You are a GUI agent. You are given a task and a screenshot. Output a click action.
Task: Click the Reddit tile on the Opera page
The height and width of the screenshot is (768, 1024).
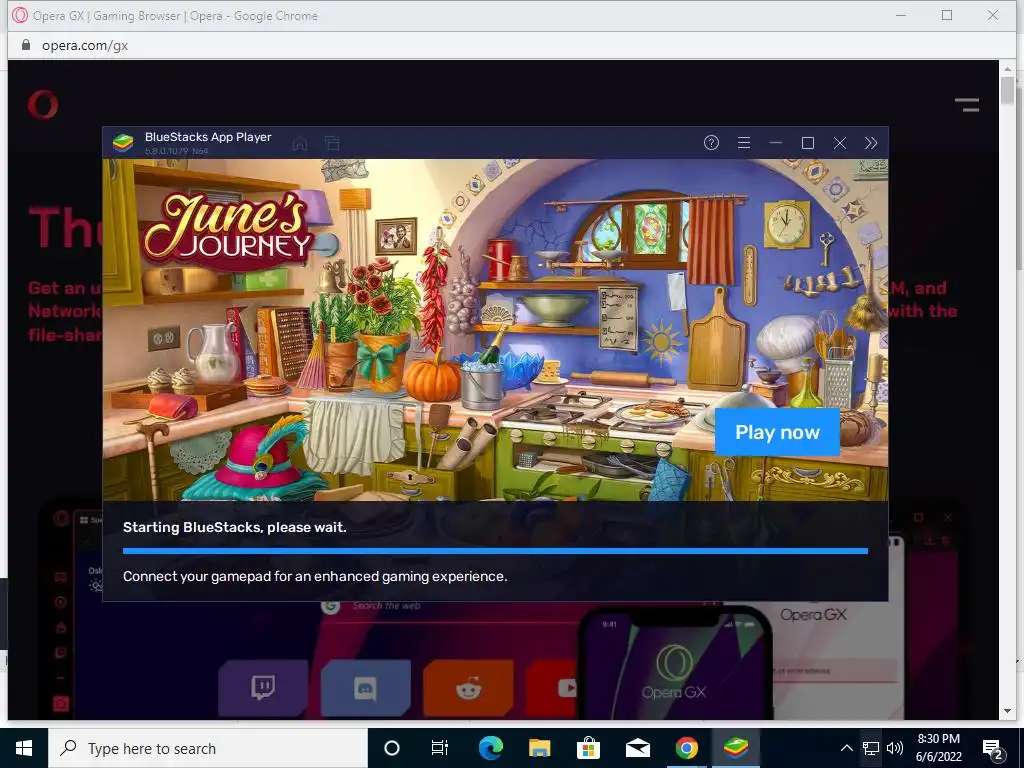pos(468,687)
